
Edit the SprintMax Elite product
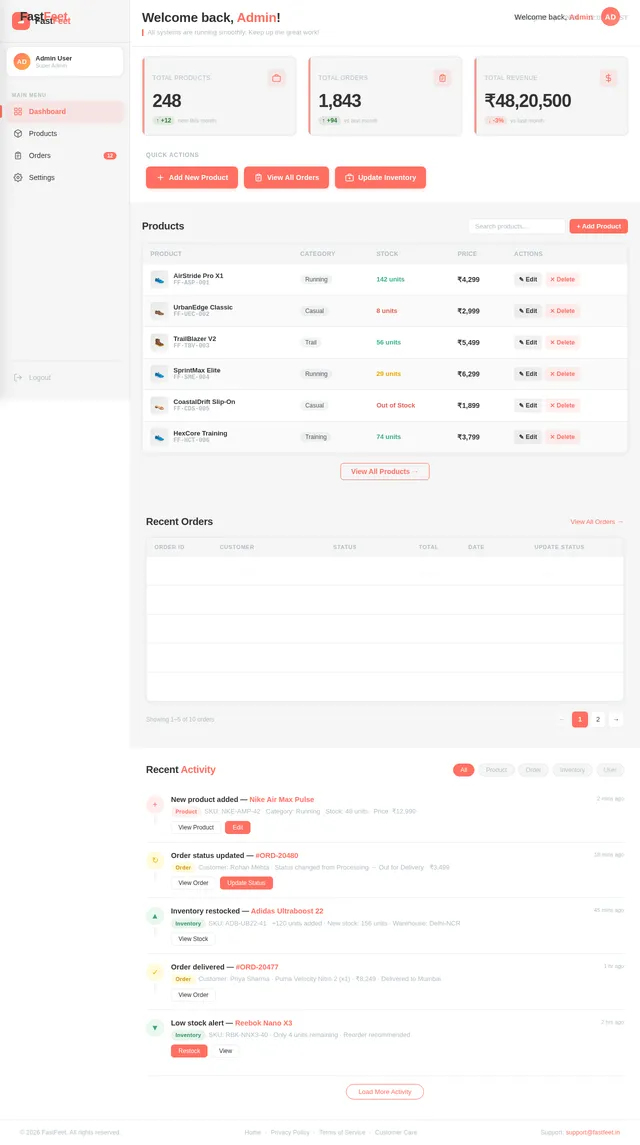point(527,373)
